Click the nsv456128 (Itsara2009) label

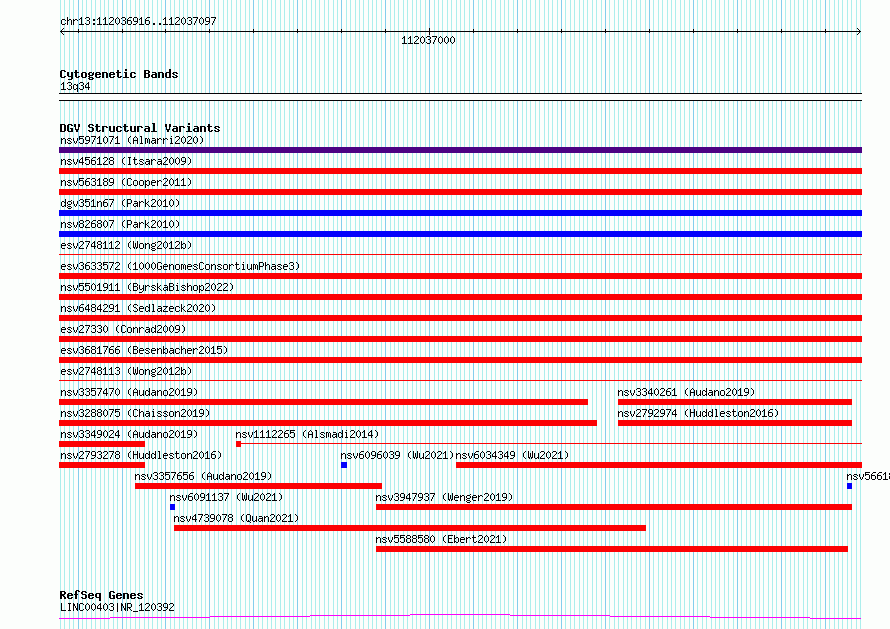(125, 161)
